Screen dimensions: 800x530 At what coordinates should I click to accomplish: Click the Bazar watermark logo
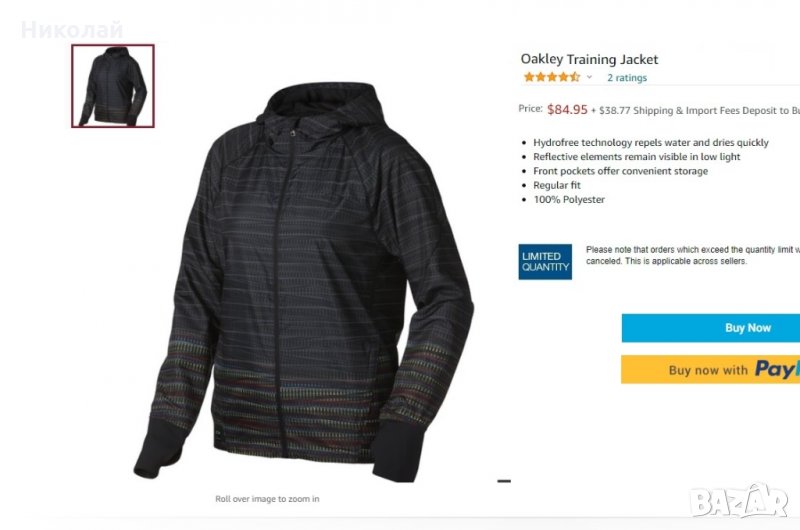point(739,500)
